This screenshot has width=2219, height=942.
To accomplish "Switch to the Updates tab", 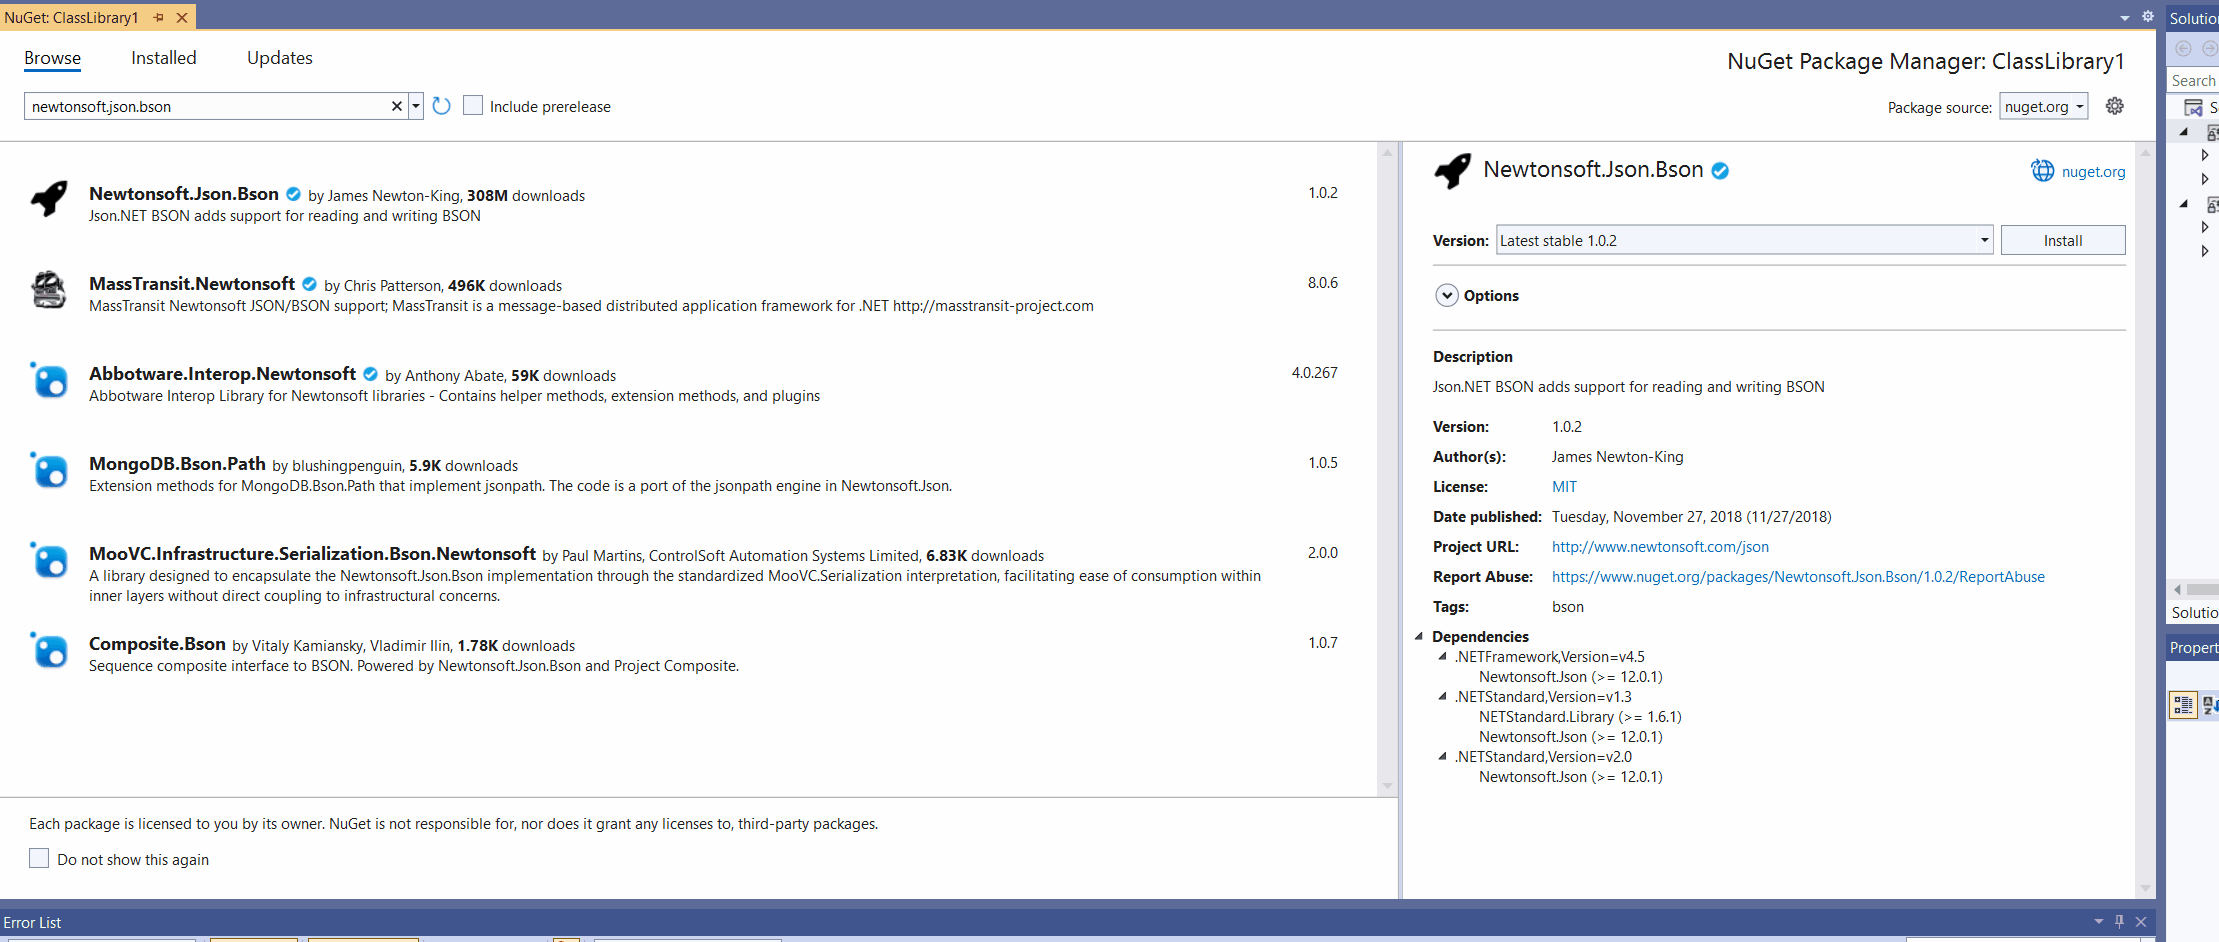I will (280, 58).
